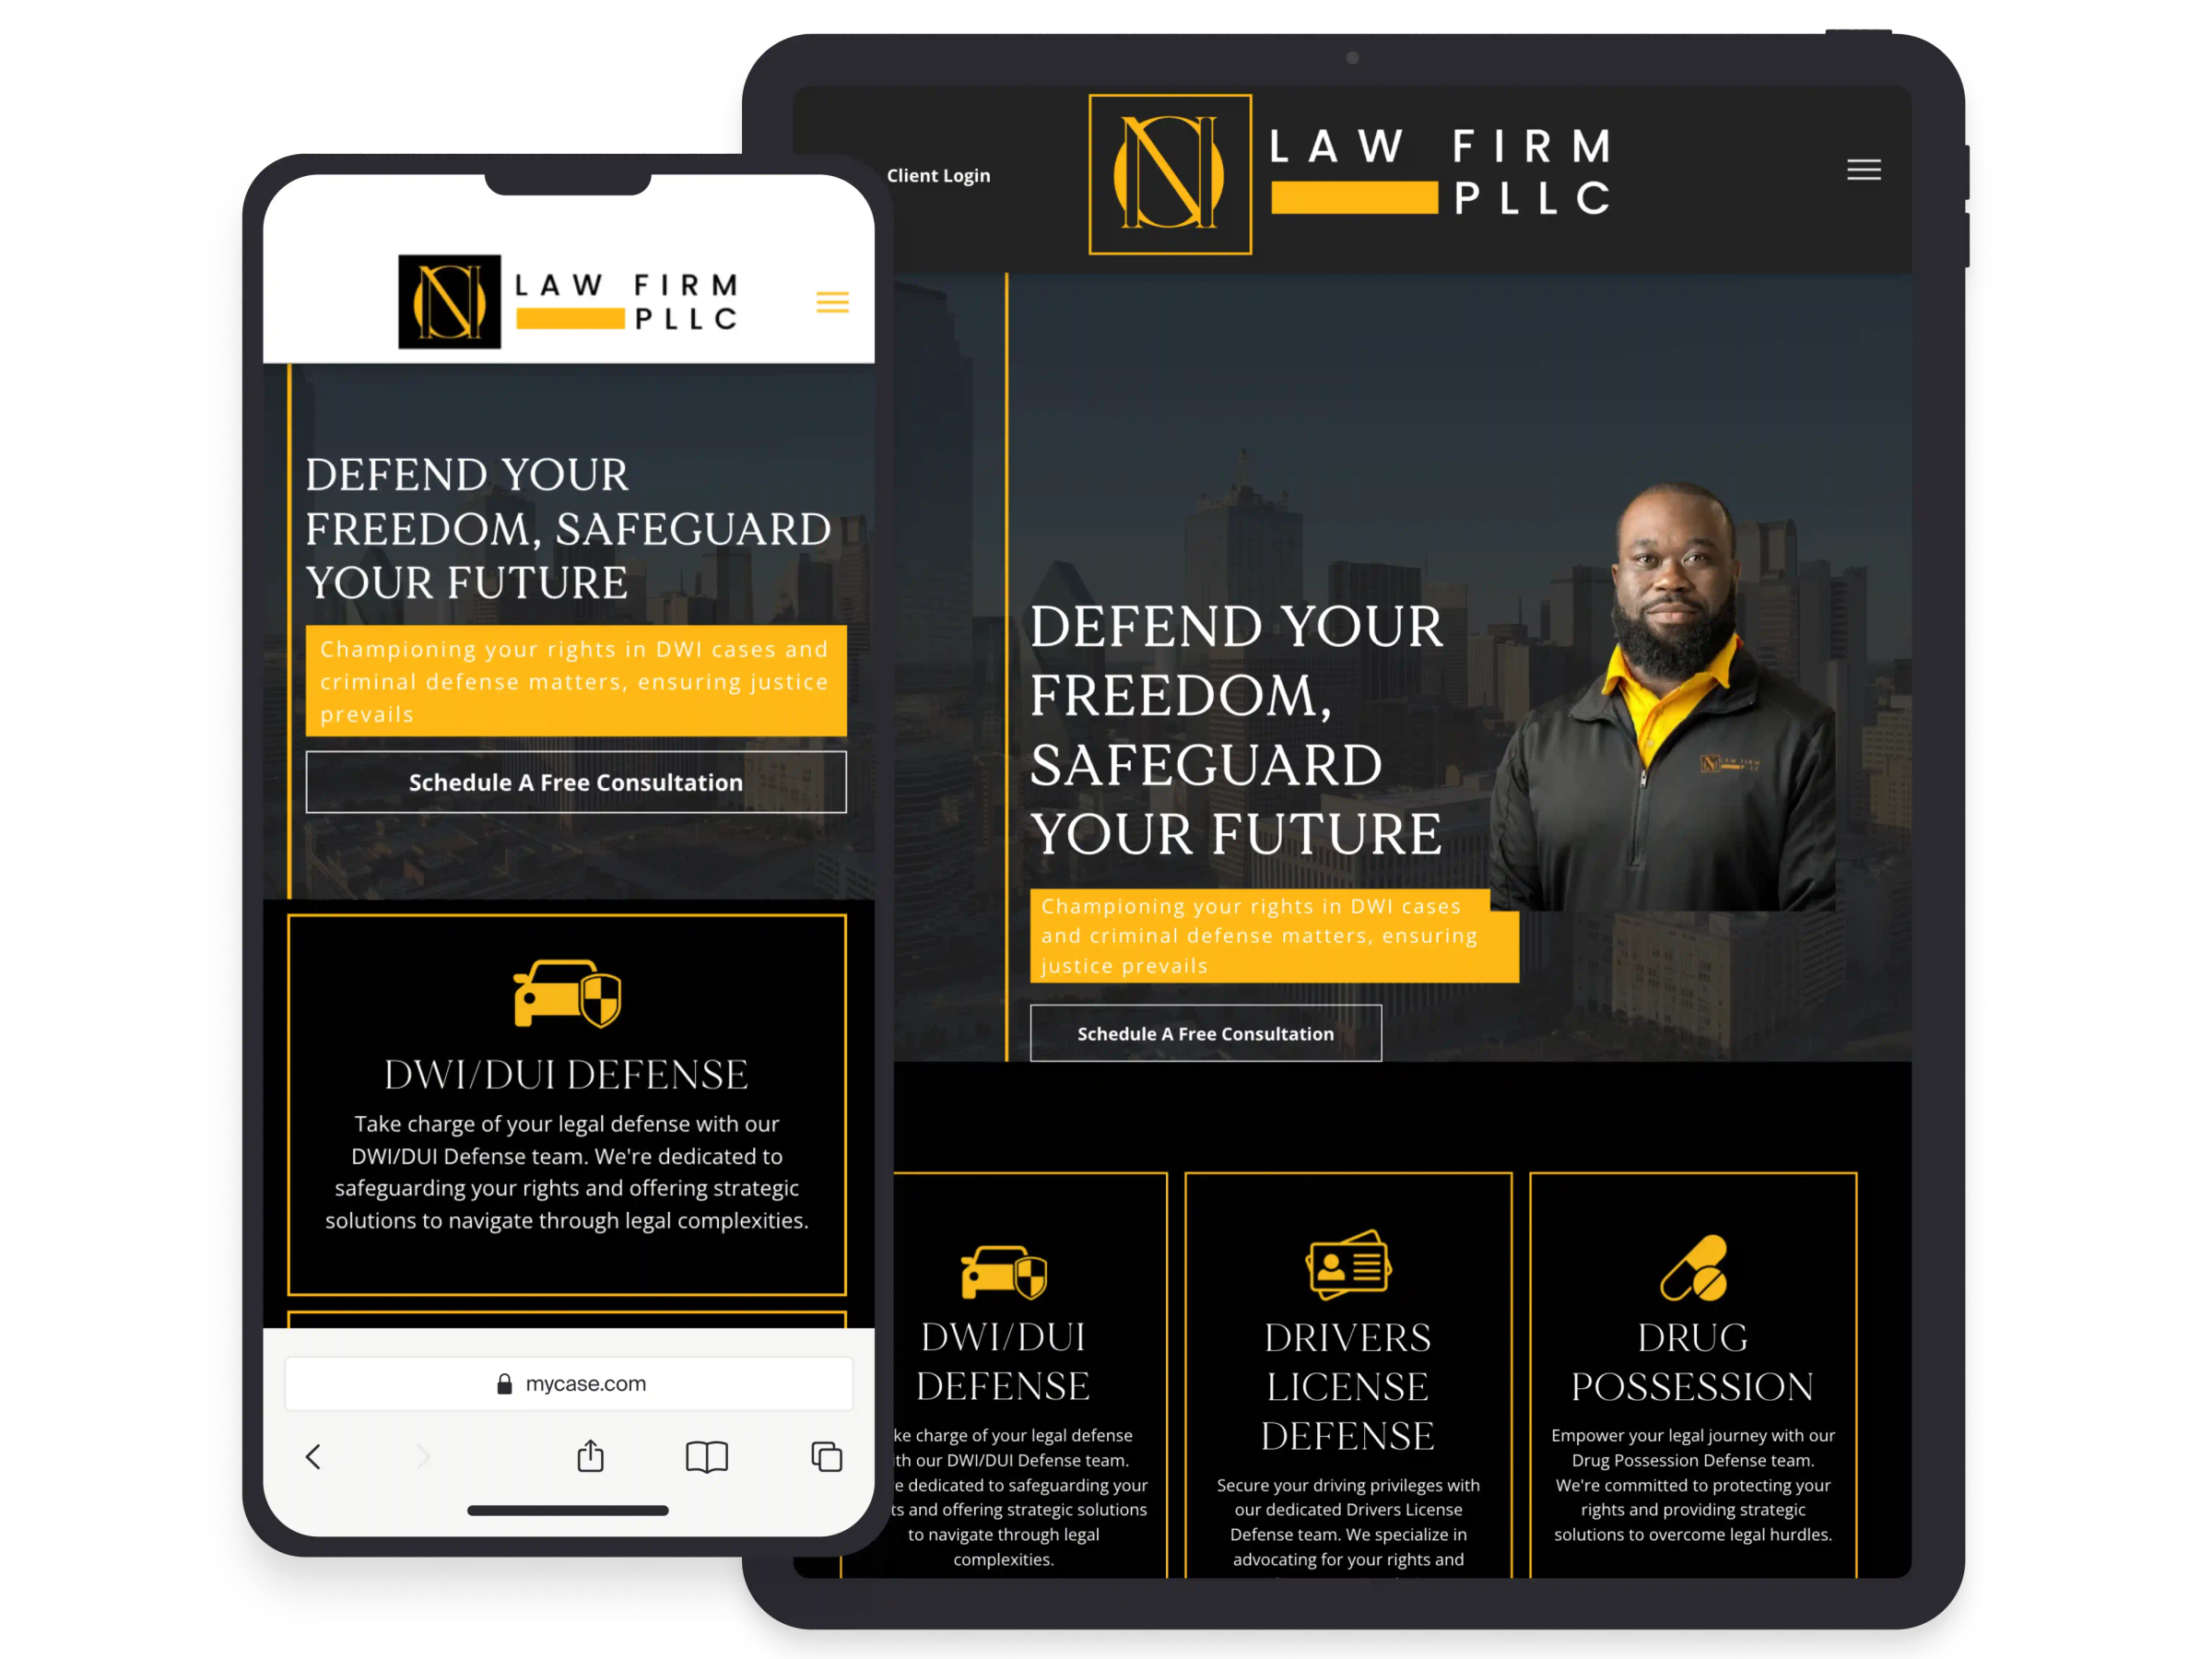Click the hamburger menu icon on mobile
This screenshot has height=1659, width=2212.
pyautogui.click(x=832, y=301)
